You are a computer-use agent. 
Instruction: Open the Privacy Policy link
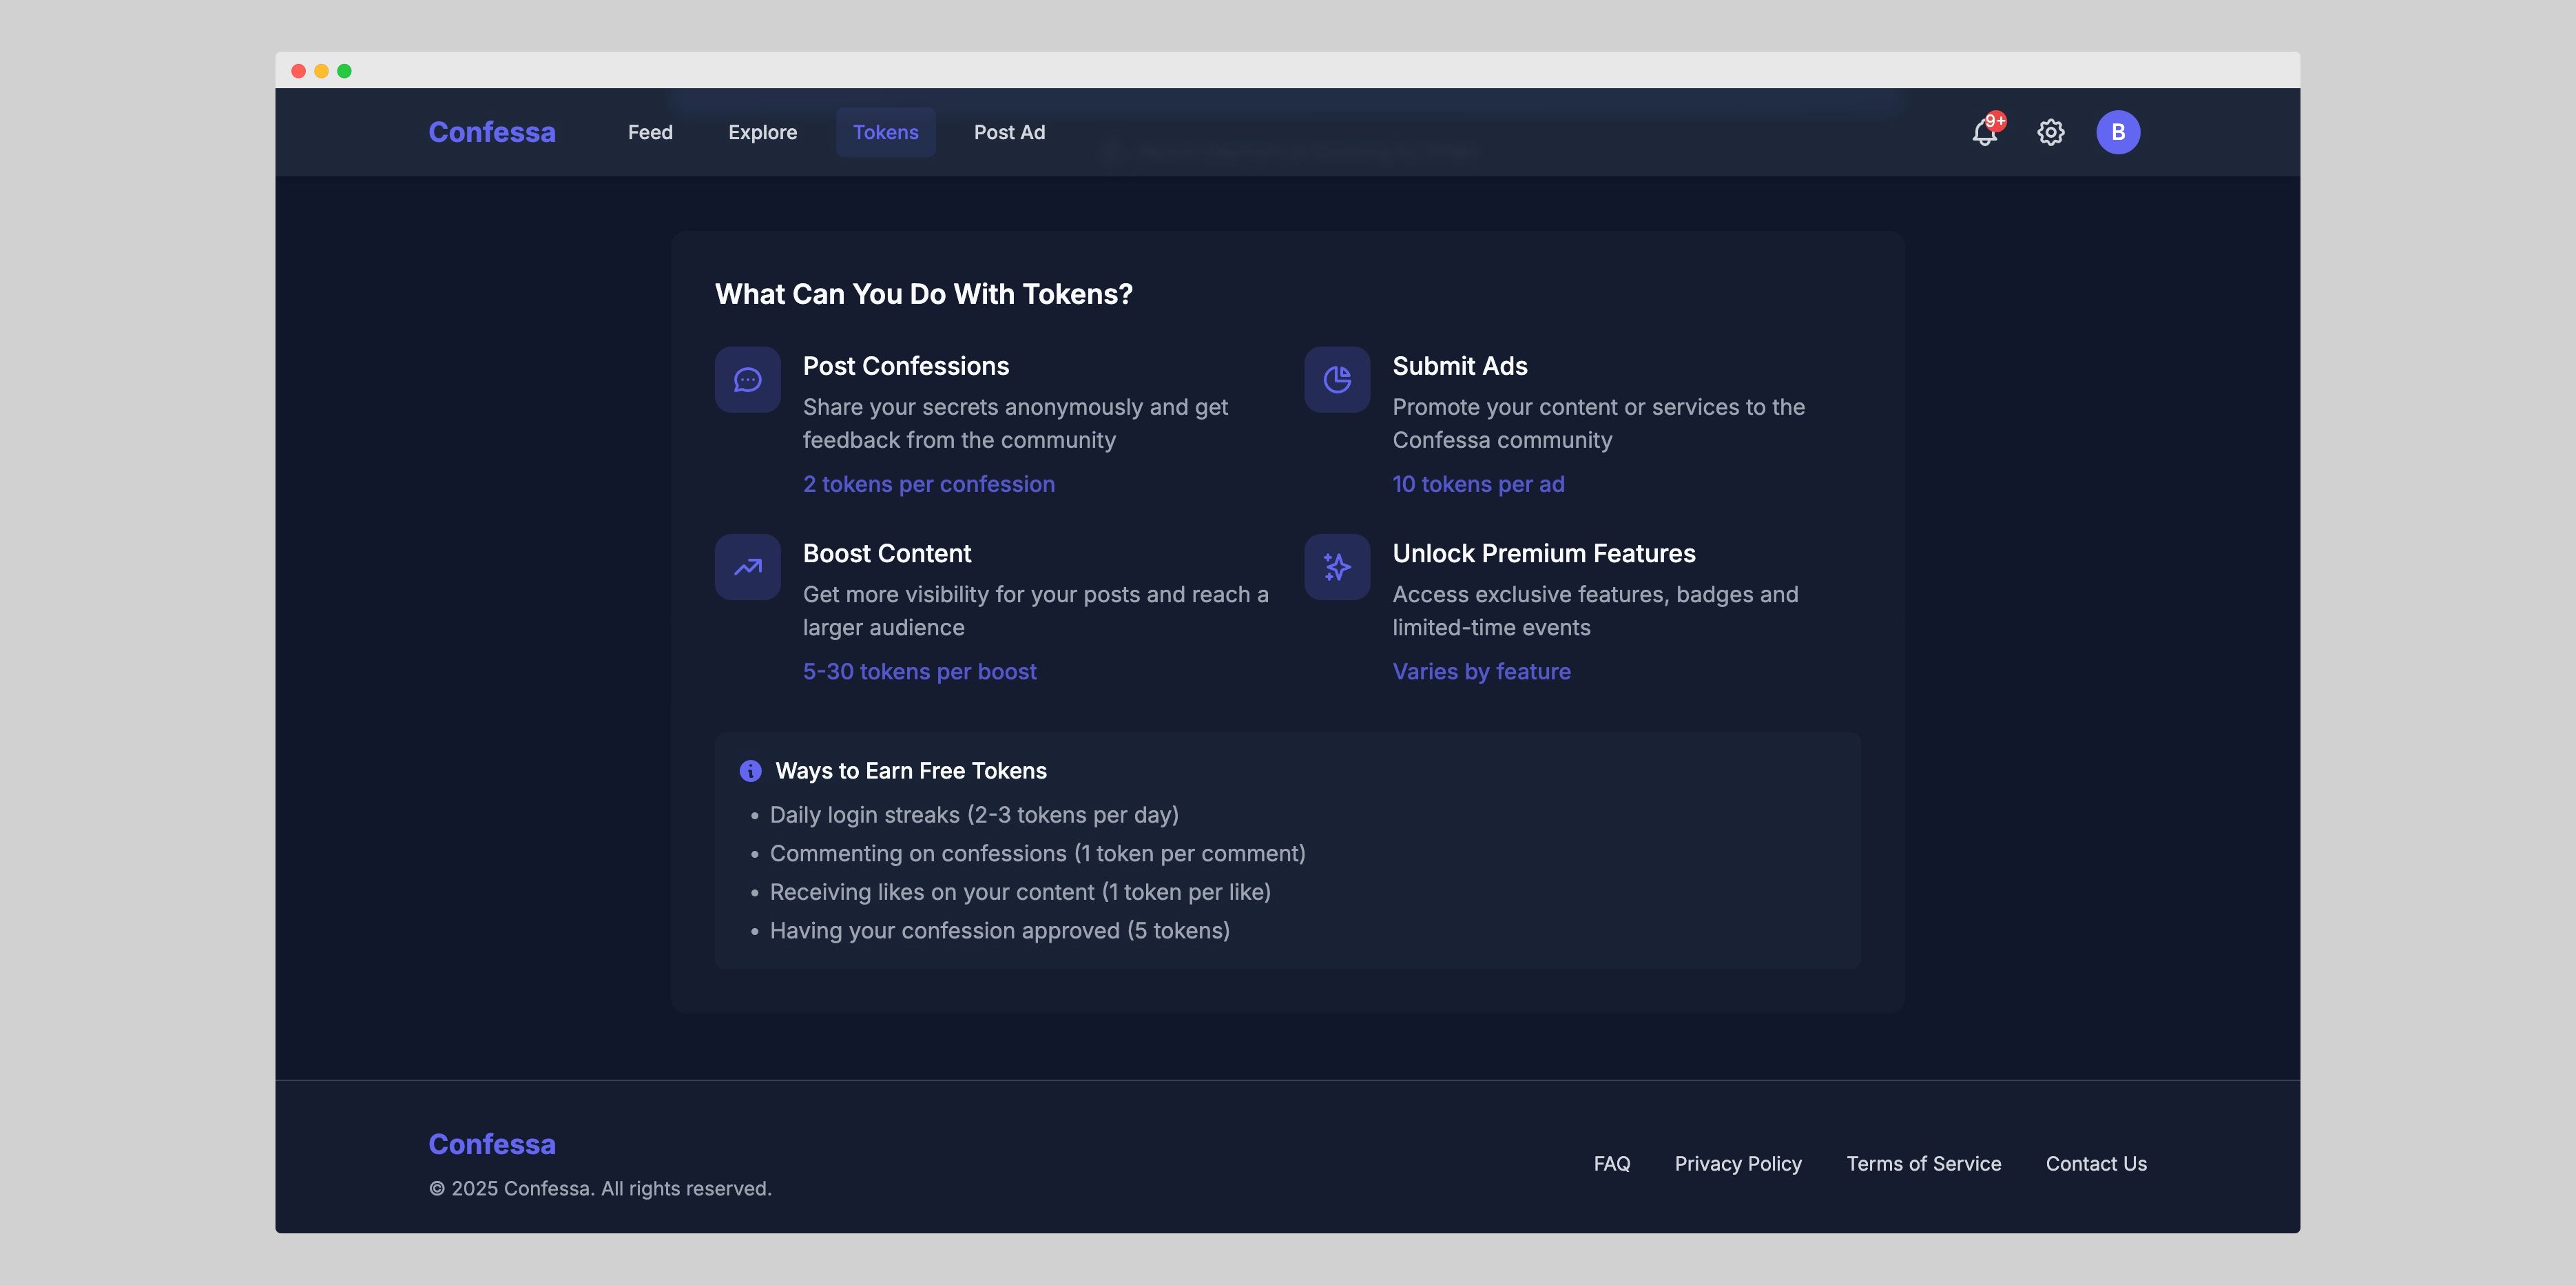tap(1737, 1163)
